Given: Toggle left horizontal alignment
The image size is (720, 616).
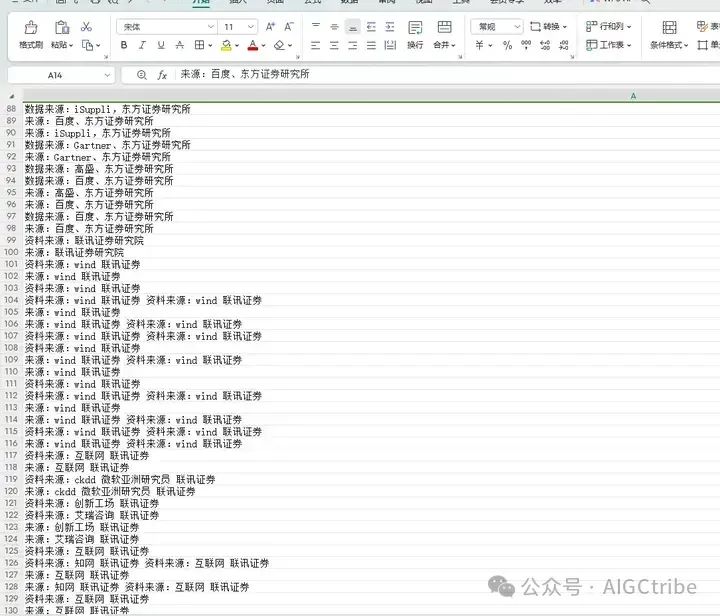Looking at the screenshot, I should [x=315, y=45].
